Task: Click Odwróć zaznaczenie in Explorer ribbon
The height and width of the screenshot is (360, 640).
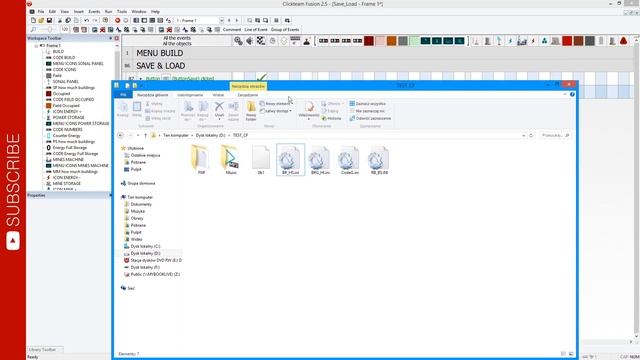Action: [x=370, y=118]
